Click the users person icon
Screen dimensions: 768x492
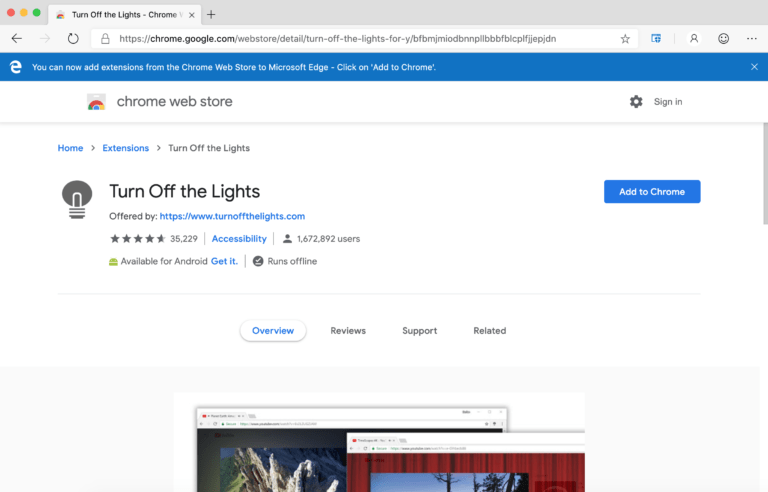[288, 239]
